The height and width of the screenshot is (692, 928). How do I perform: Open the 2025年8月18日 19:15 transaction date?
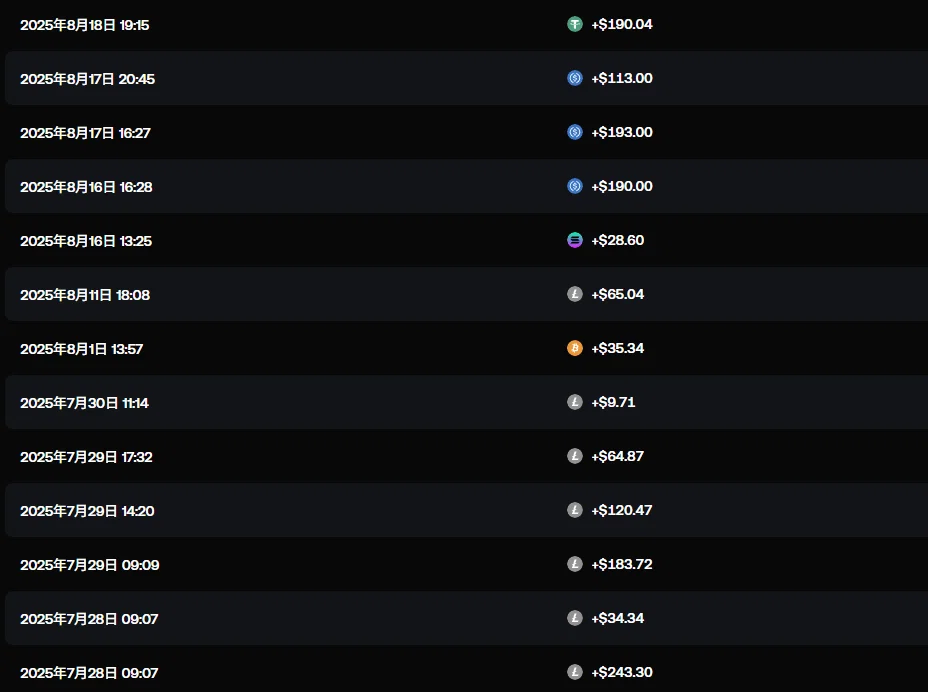click(x=85, y=25)
